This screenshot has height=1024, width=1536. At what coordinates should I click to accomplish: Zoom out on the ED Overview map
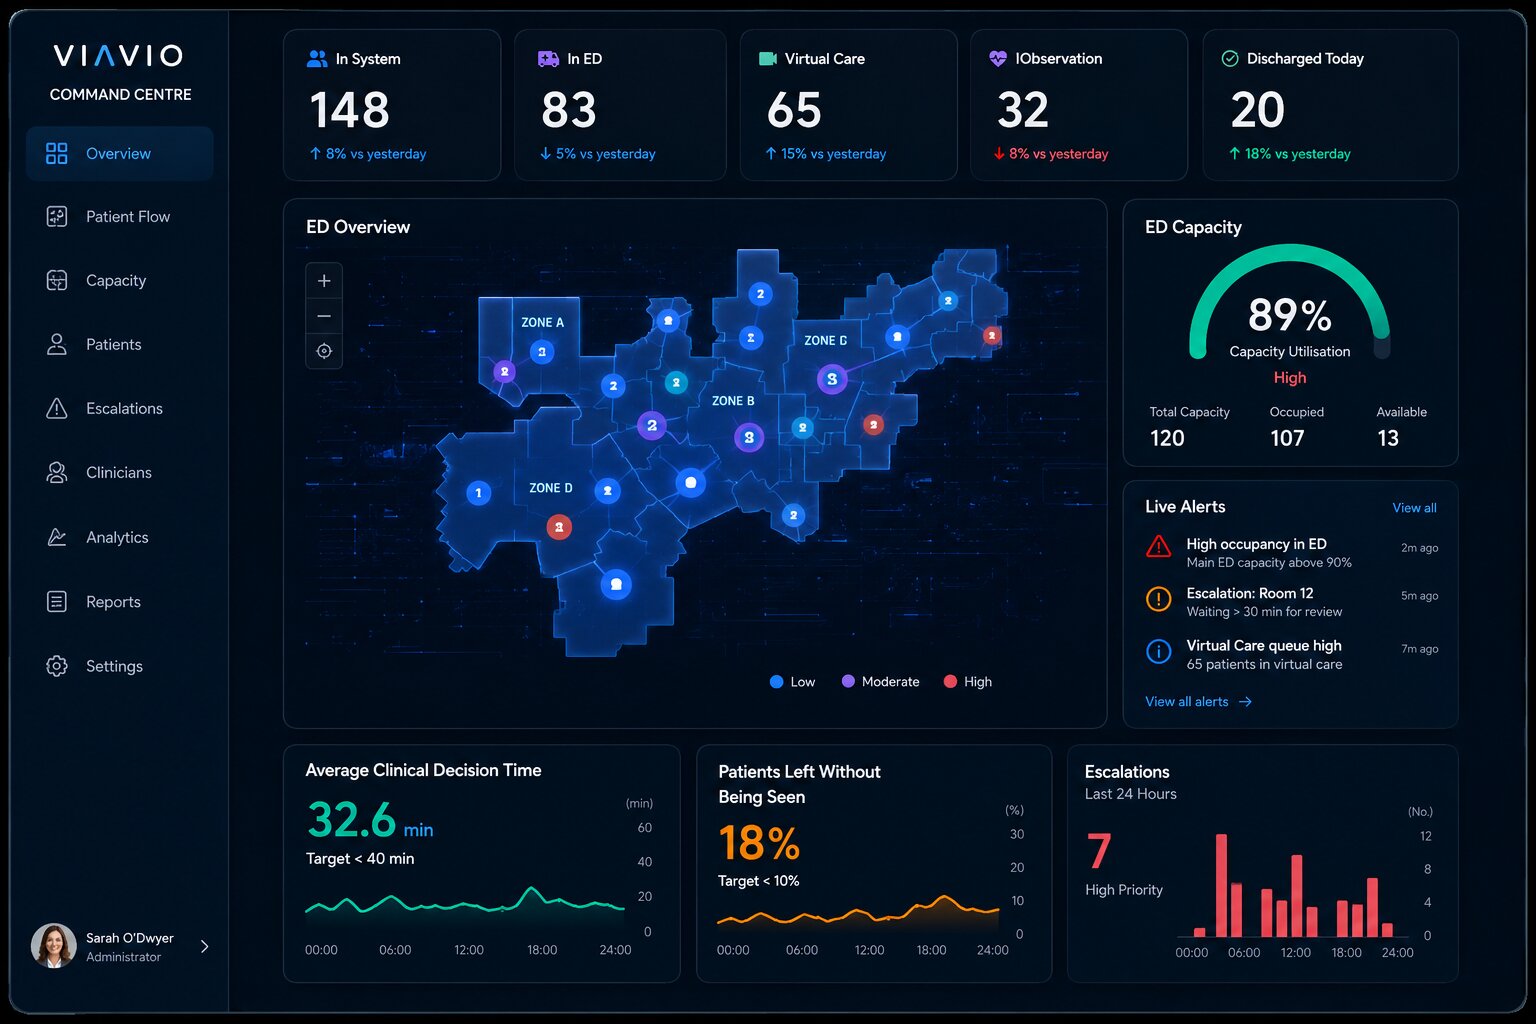click(324, 316)
